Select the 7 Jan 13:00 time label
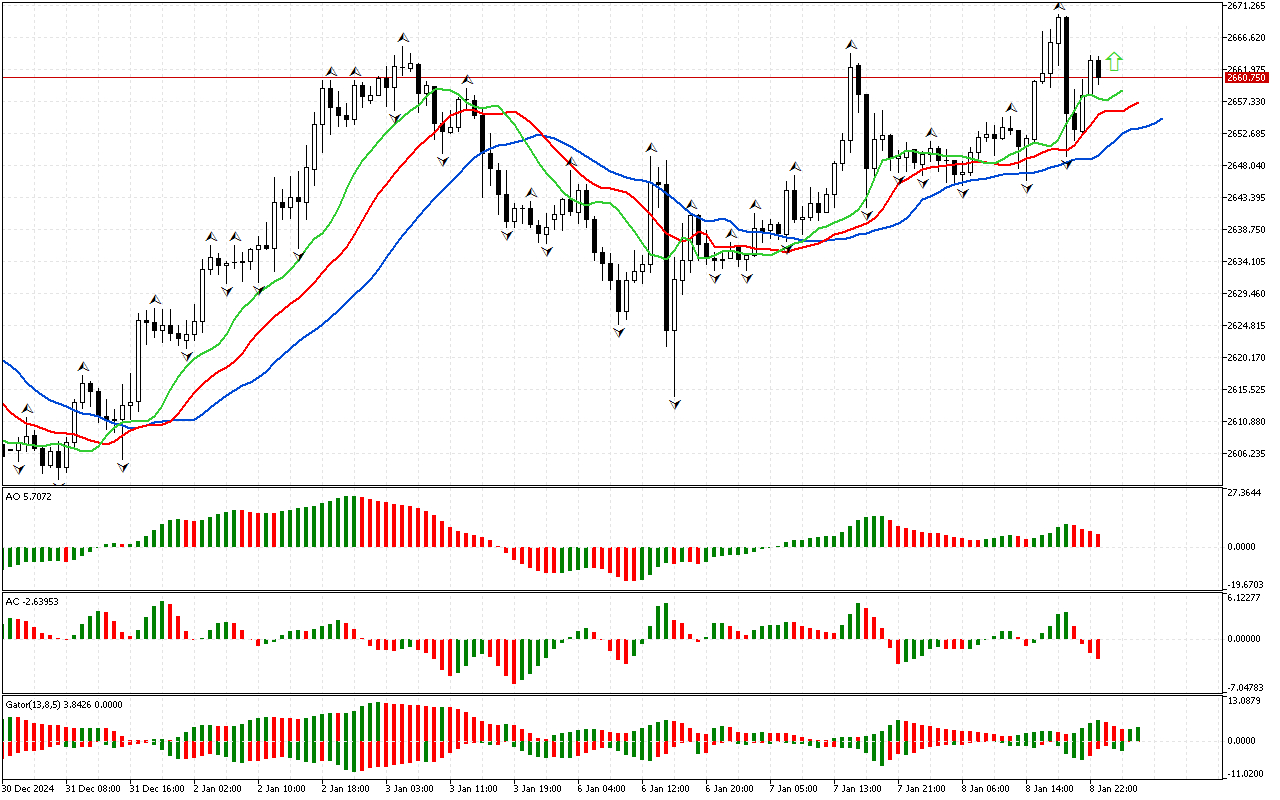This screenshot has height=800, width=1280. (859, 789)
